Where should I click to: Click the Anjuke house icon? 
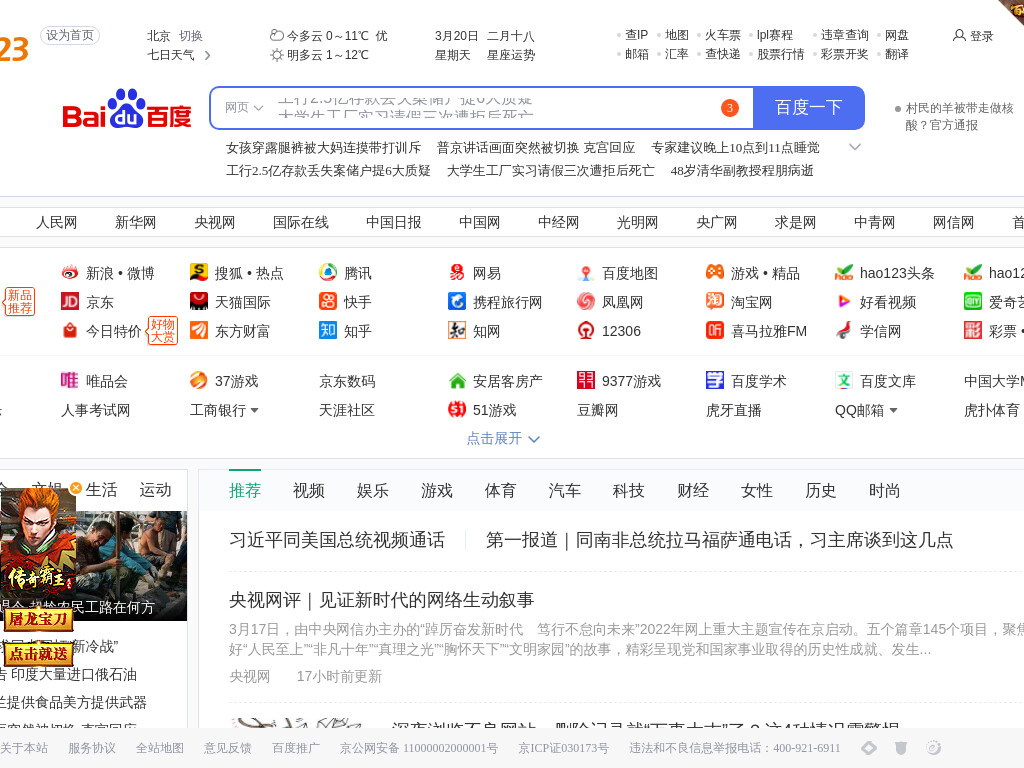pyautogui.click(x=457, y=380)
